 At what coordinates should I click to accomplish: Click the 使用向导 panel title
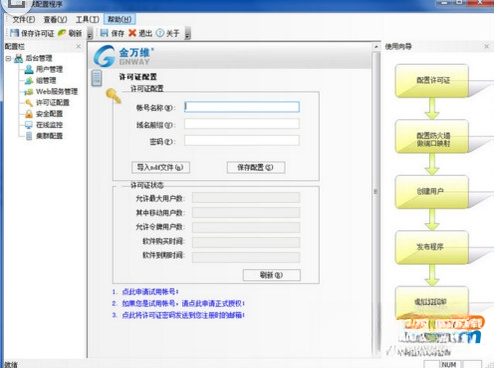pyautogui.click(x=398, y=46)
